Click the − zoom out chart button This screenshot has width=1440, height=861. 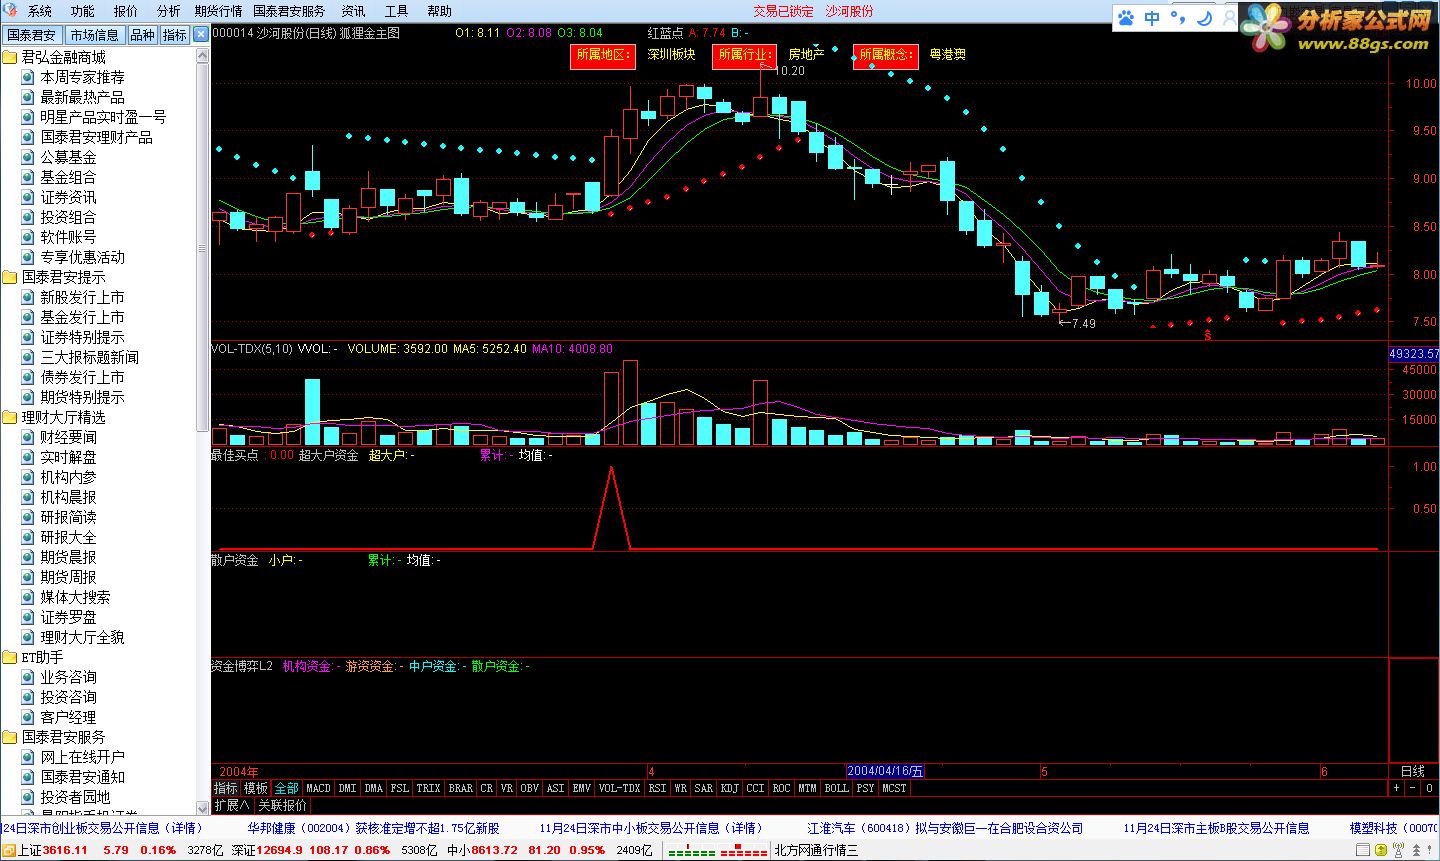1413,788
